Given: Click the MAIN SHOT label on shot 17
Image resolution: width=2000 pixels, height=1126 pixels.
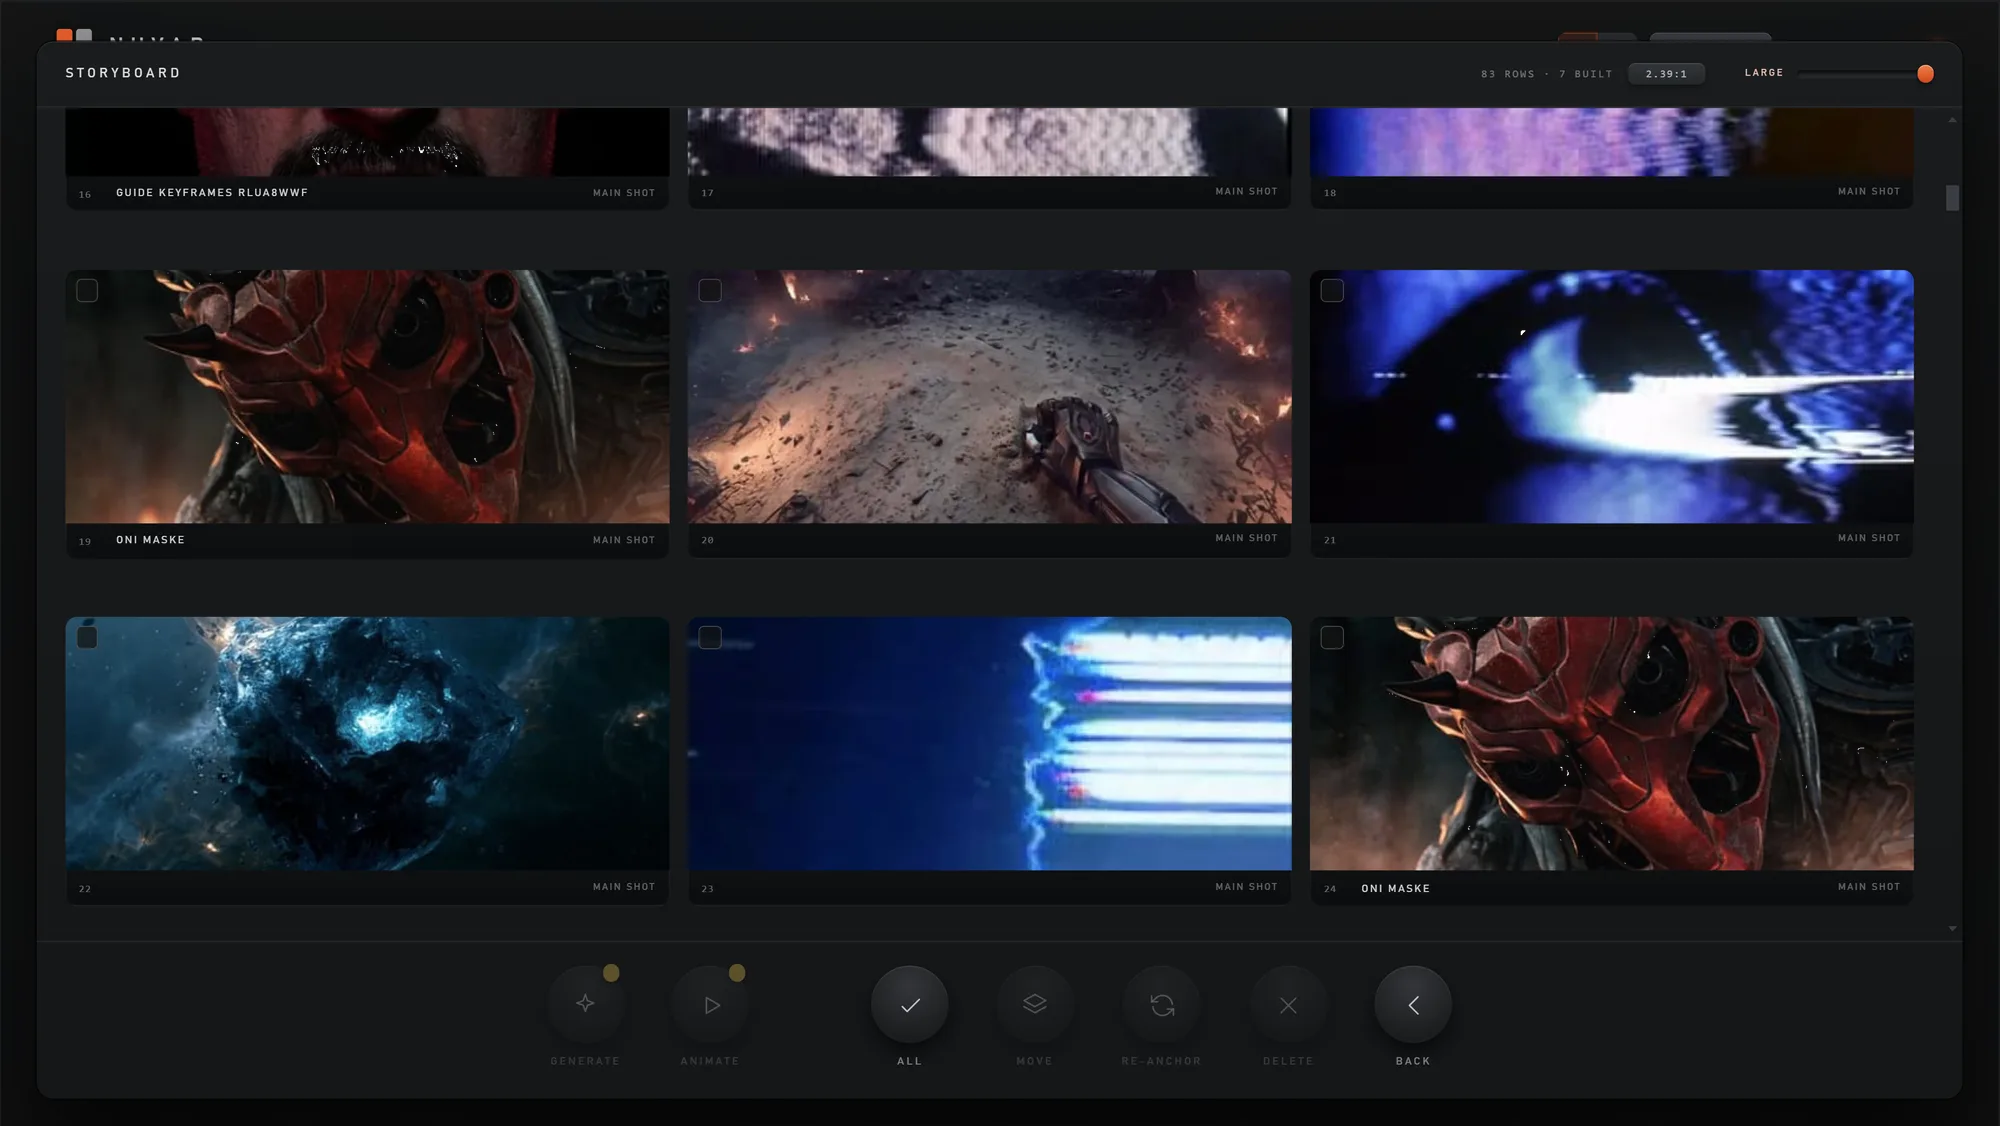Looking at the screenshot, I should click(x=1246, y=191).
